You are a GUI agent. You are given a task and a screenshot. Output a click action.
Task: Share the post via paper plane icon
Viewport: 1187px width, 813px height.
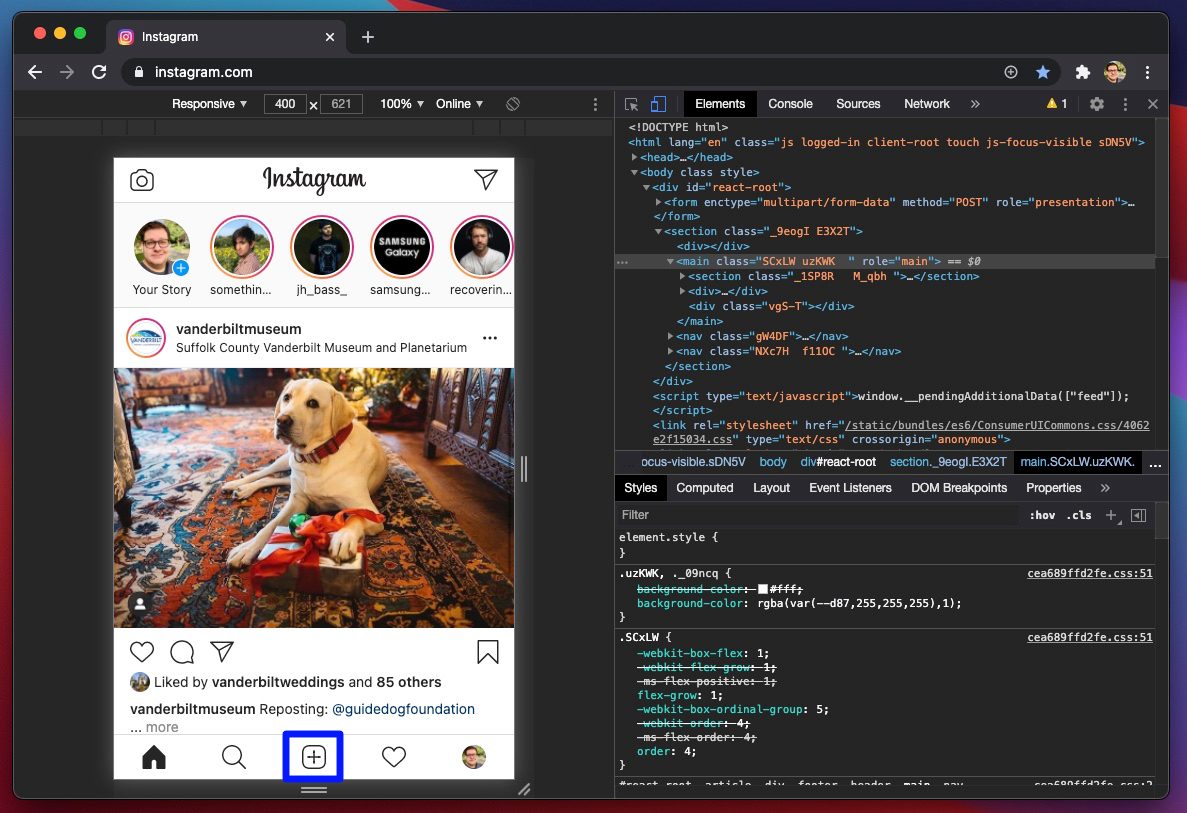[222, 652]
